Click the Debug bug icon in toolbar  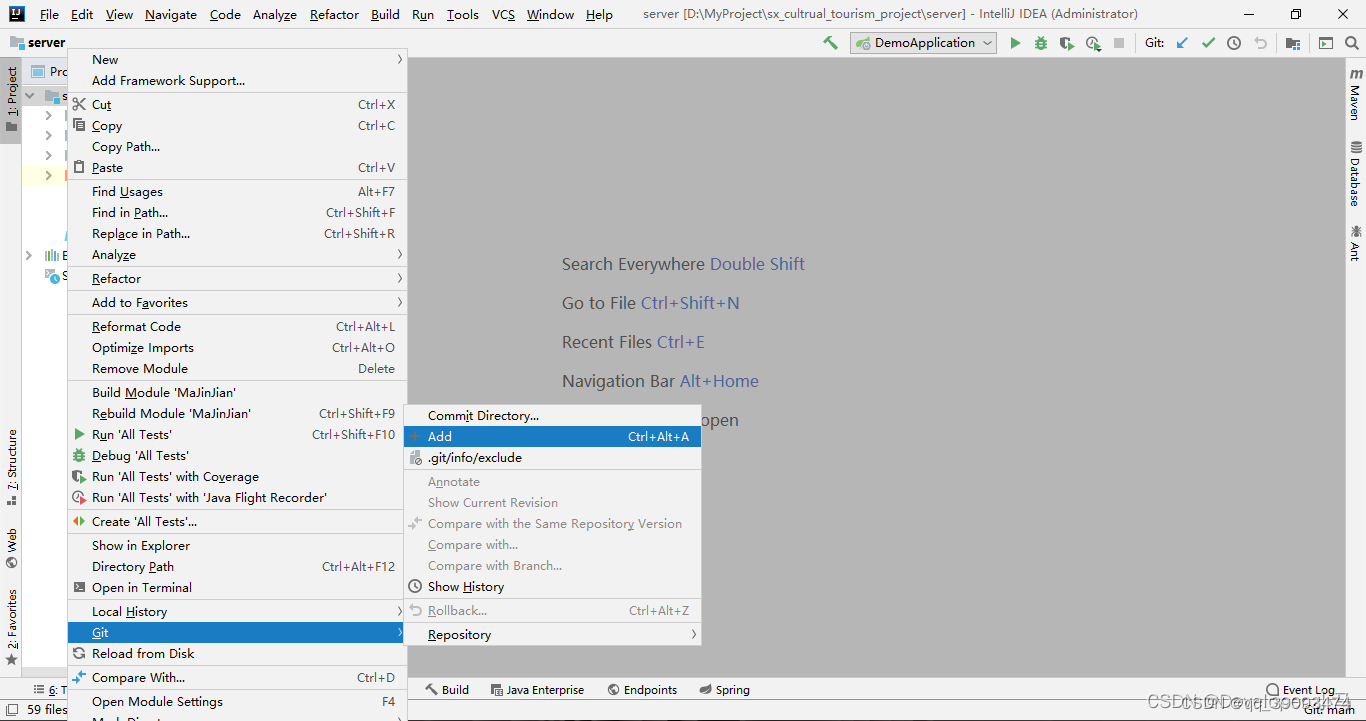(x=1041, y=43)
